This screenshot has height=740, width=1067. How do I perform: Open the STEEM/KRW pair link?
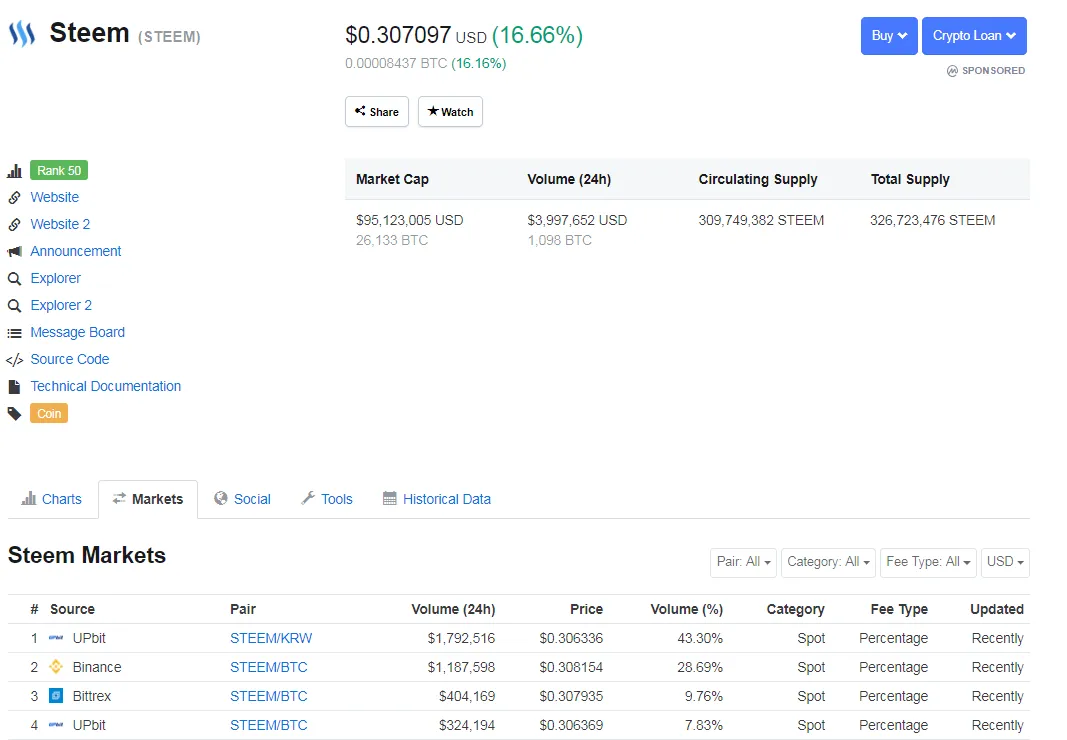(x=271, y=639)
